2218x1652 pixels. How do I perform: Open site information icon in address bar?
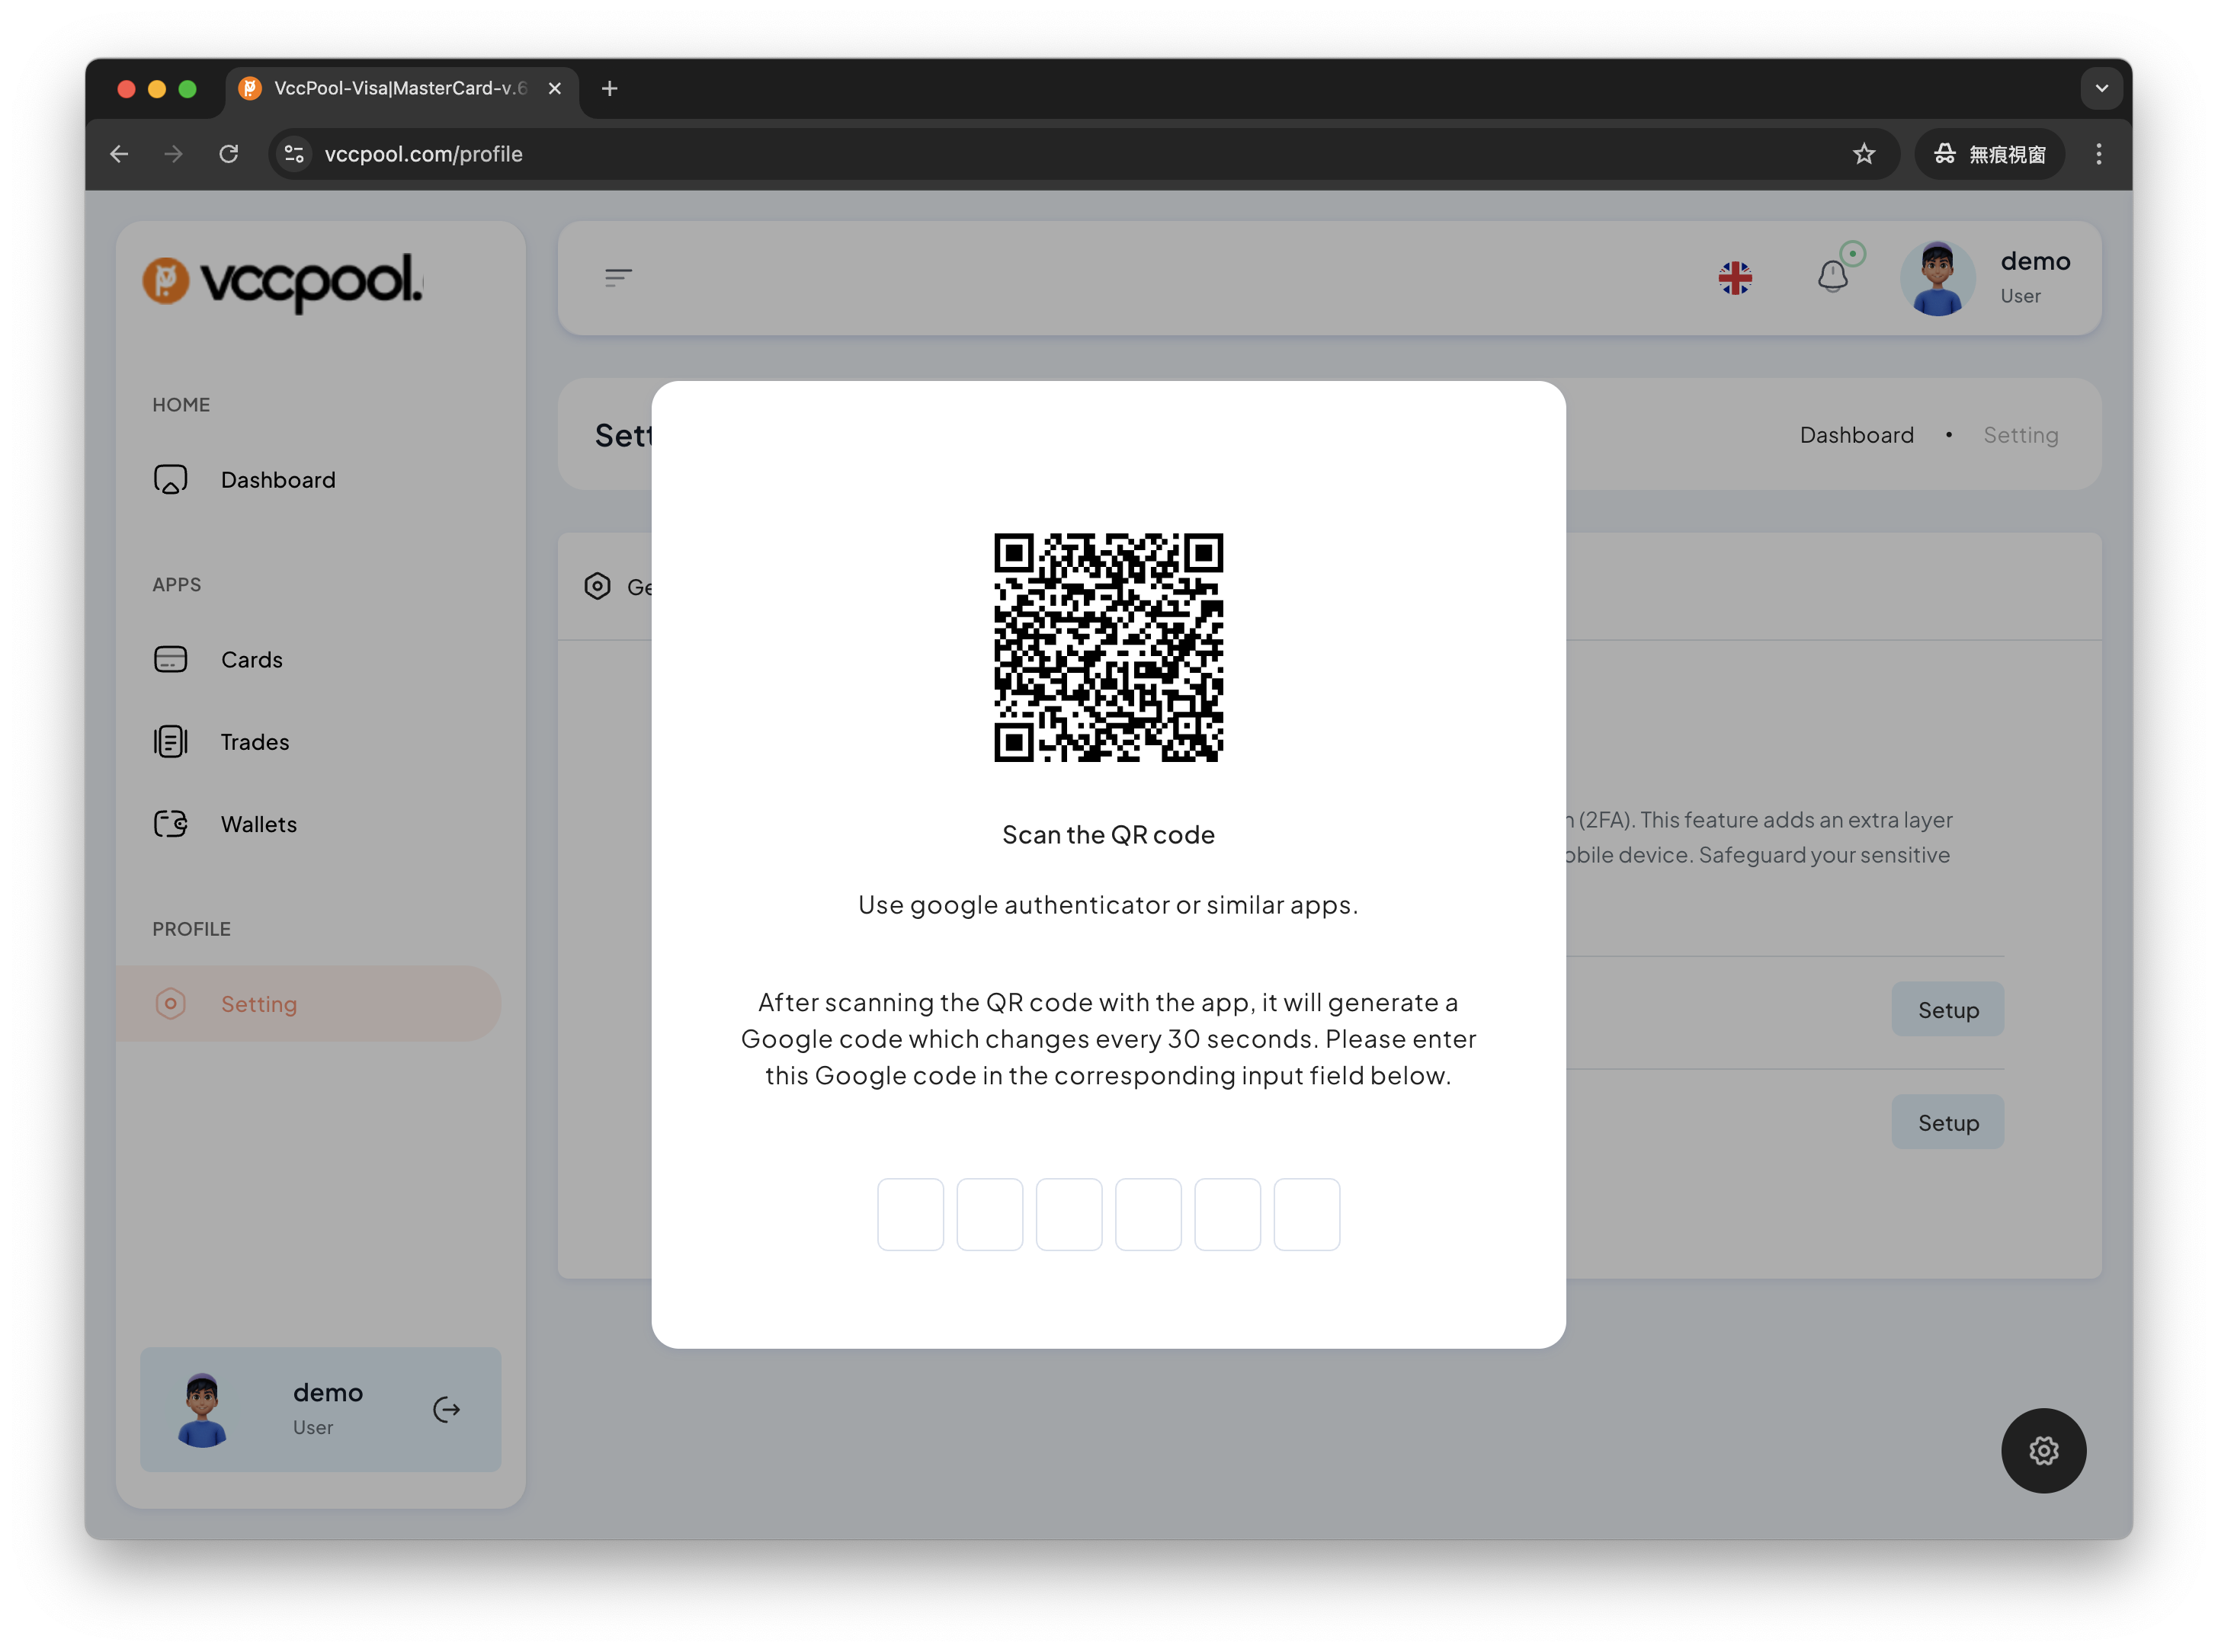[x=294, y=154]
